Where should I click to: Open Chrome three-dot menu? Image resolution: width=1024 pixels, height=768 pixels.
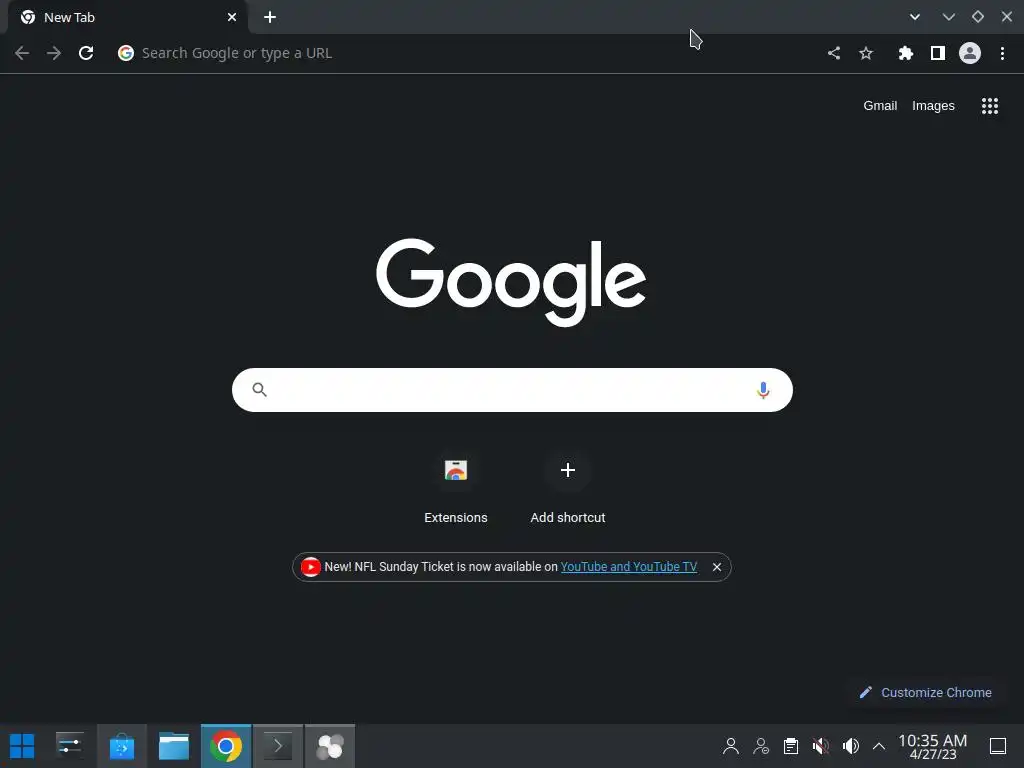(1002, 53)
